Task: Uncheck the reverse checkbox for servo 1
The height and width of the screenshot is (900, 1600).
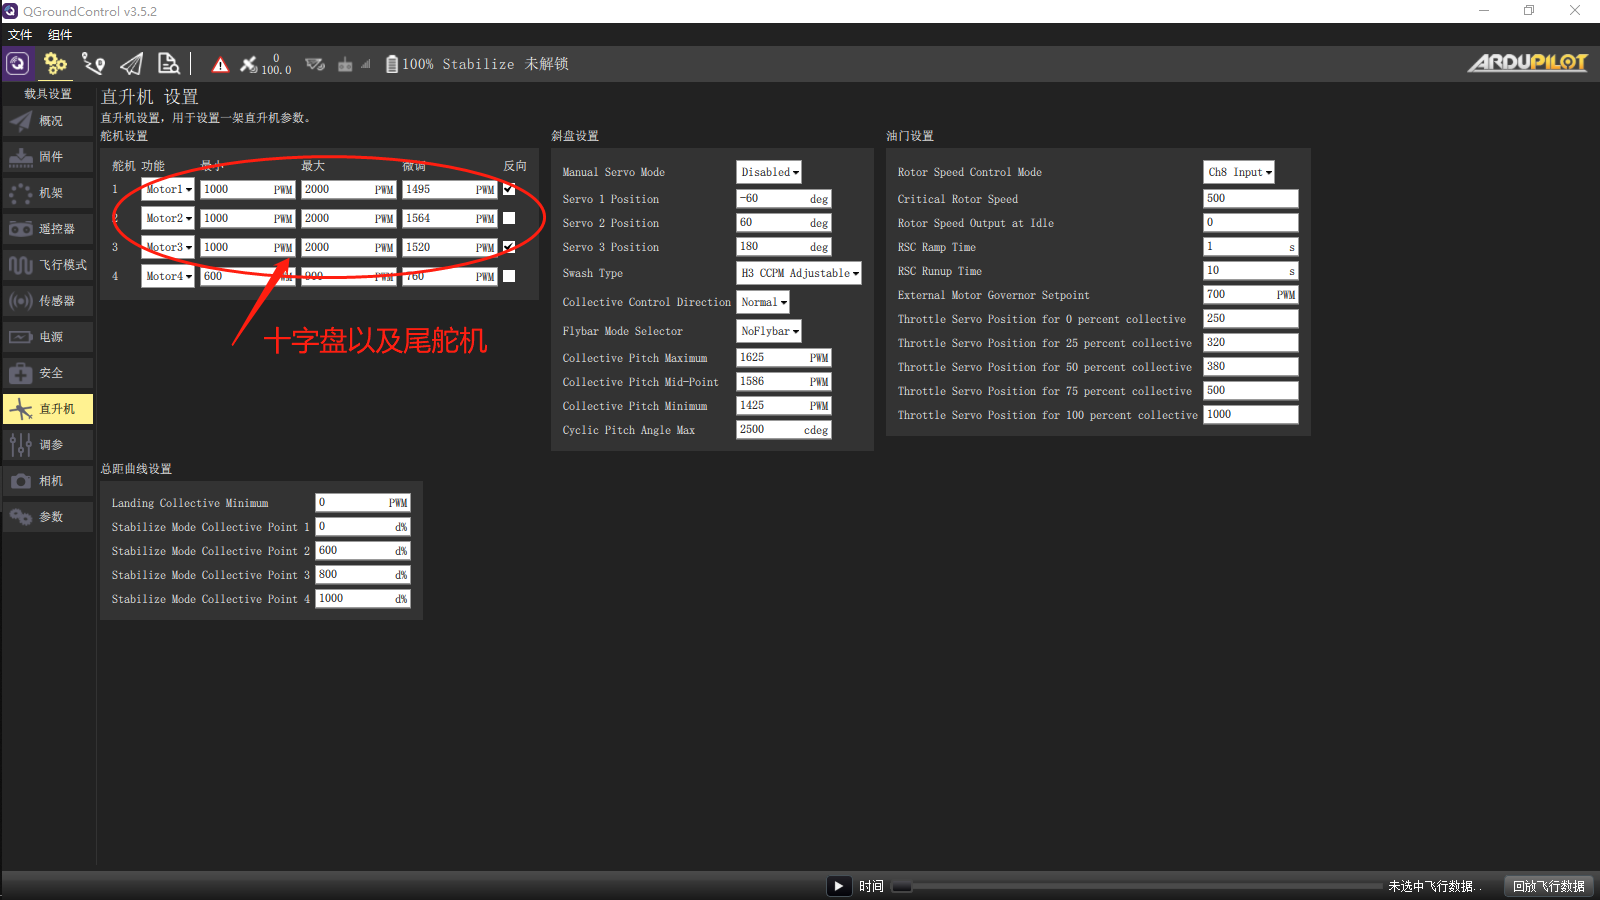Action: coord(509,189)
